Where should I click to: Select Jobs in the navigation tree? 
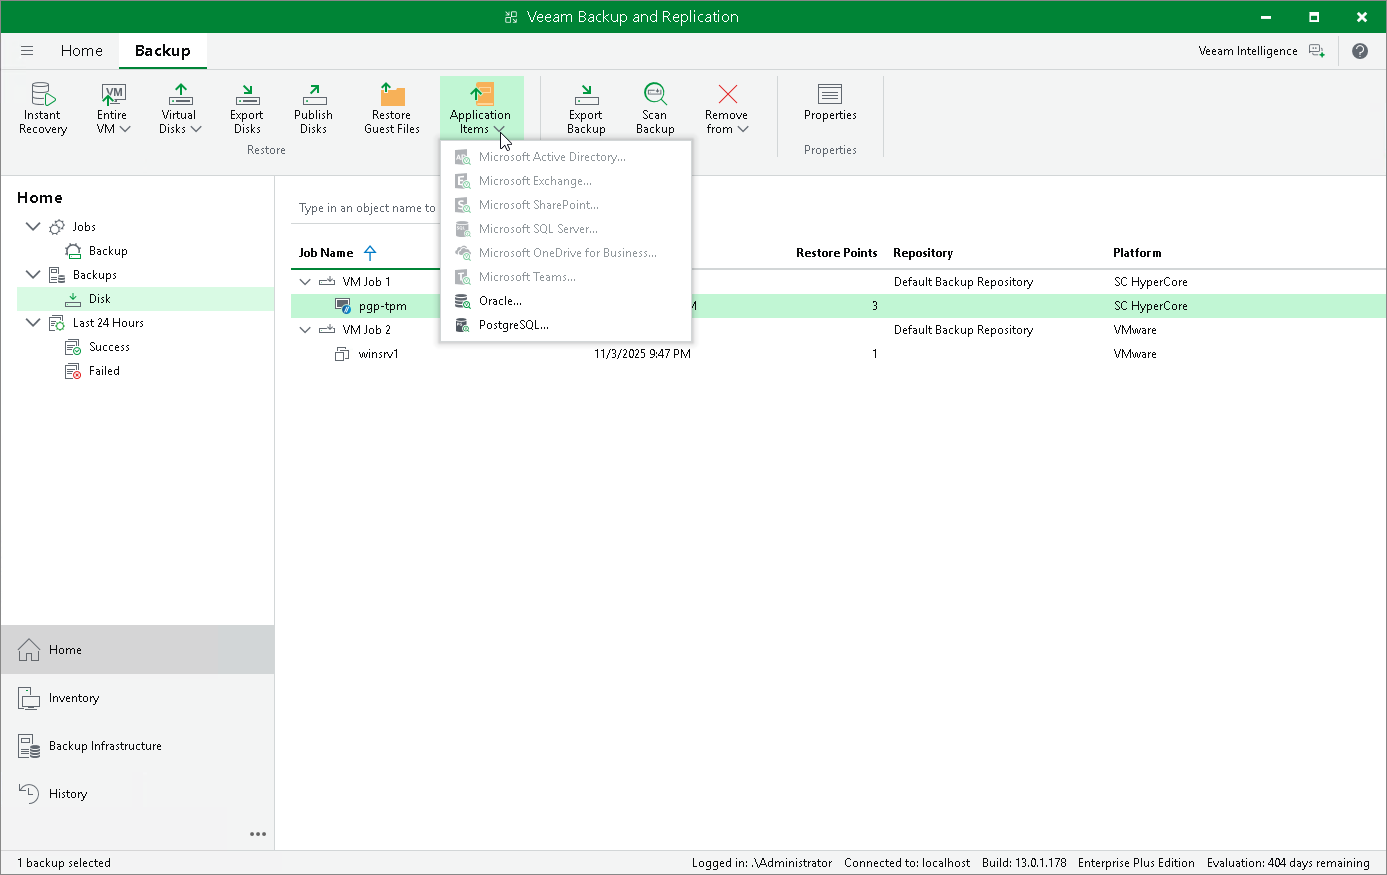coord(84,227)
